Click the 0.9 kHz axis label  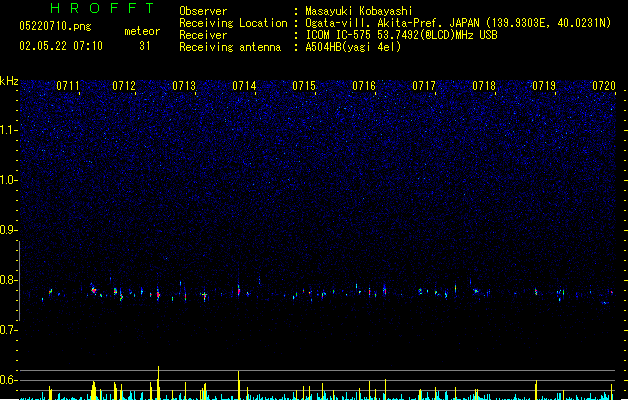coord(8,230)
